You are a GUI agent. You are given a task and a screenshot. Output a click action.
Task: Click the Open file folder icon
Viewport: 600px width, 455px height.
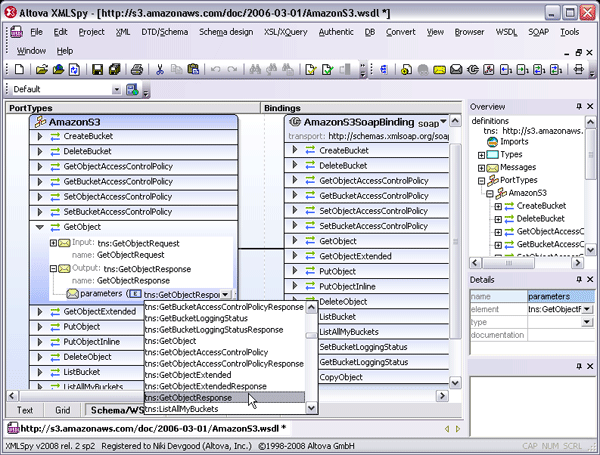pyautogui.click(x=41, y=70)
